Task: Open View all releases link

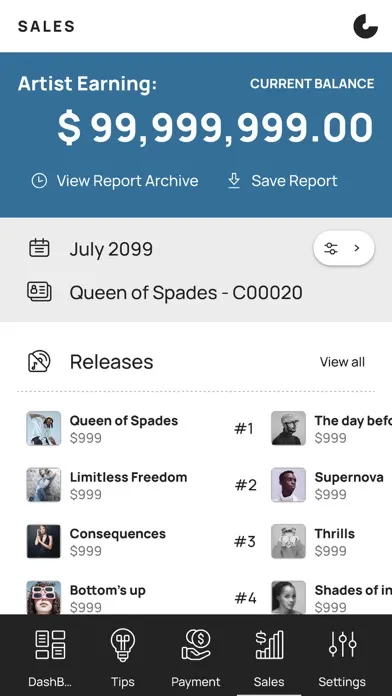Action: [342, 362]
